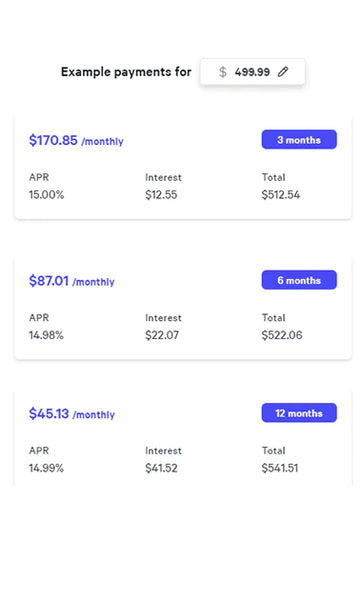Click the 14.99% APR value

46,468
